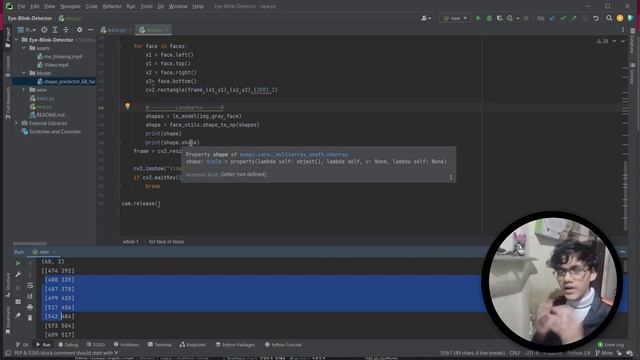Screen dimensions: 640x360
Task: Click the green Debug bug icon in toolbar
Action: [489, 18]
